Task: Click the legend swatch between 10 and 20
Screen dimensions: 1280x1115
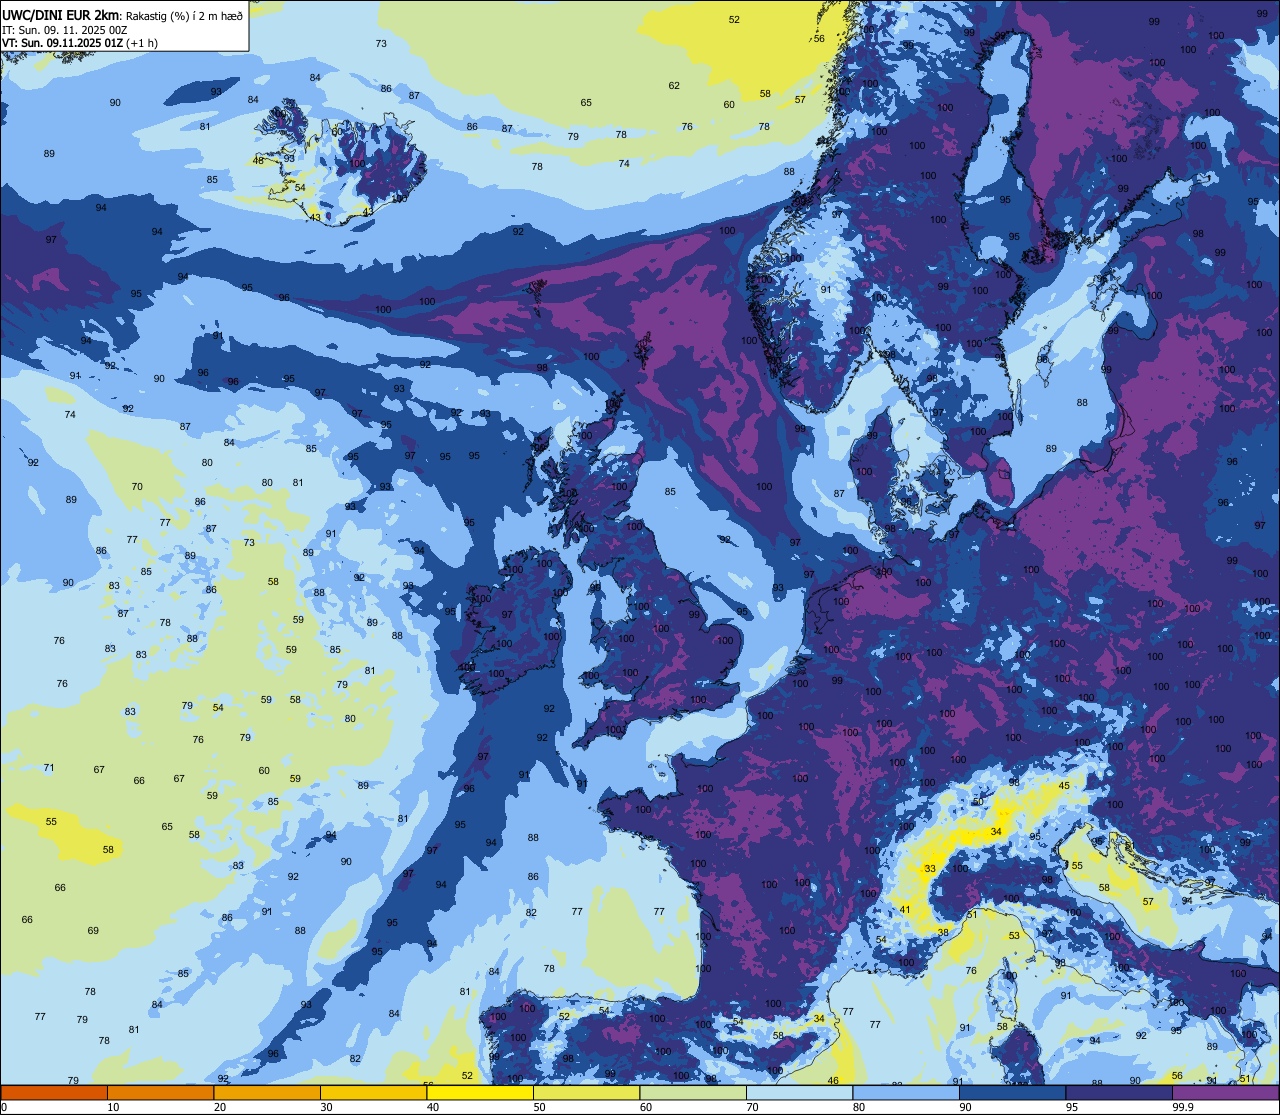Action: coord(160,1092)
